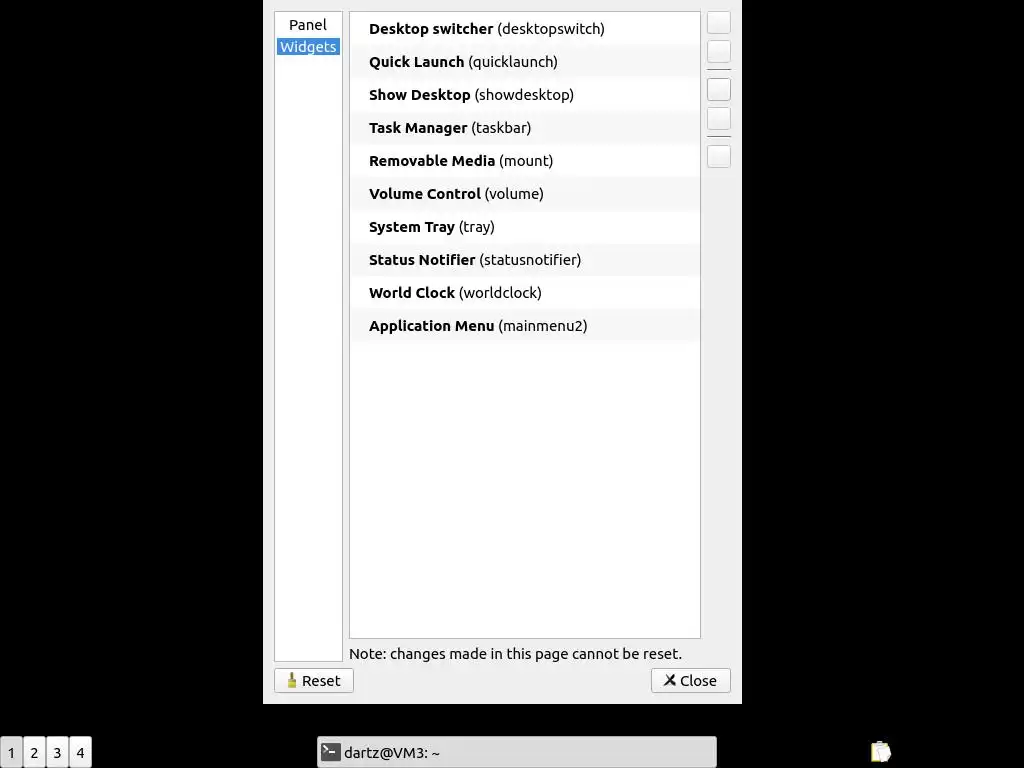Switch to desktop 1 in the pager

(x=11, y=752)
